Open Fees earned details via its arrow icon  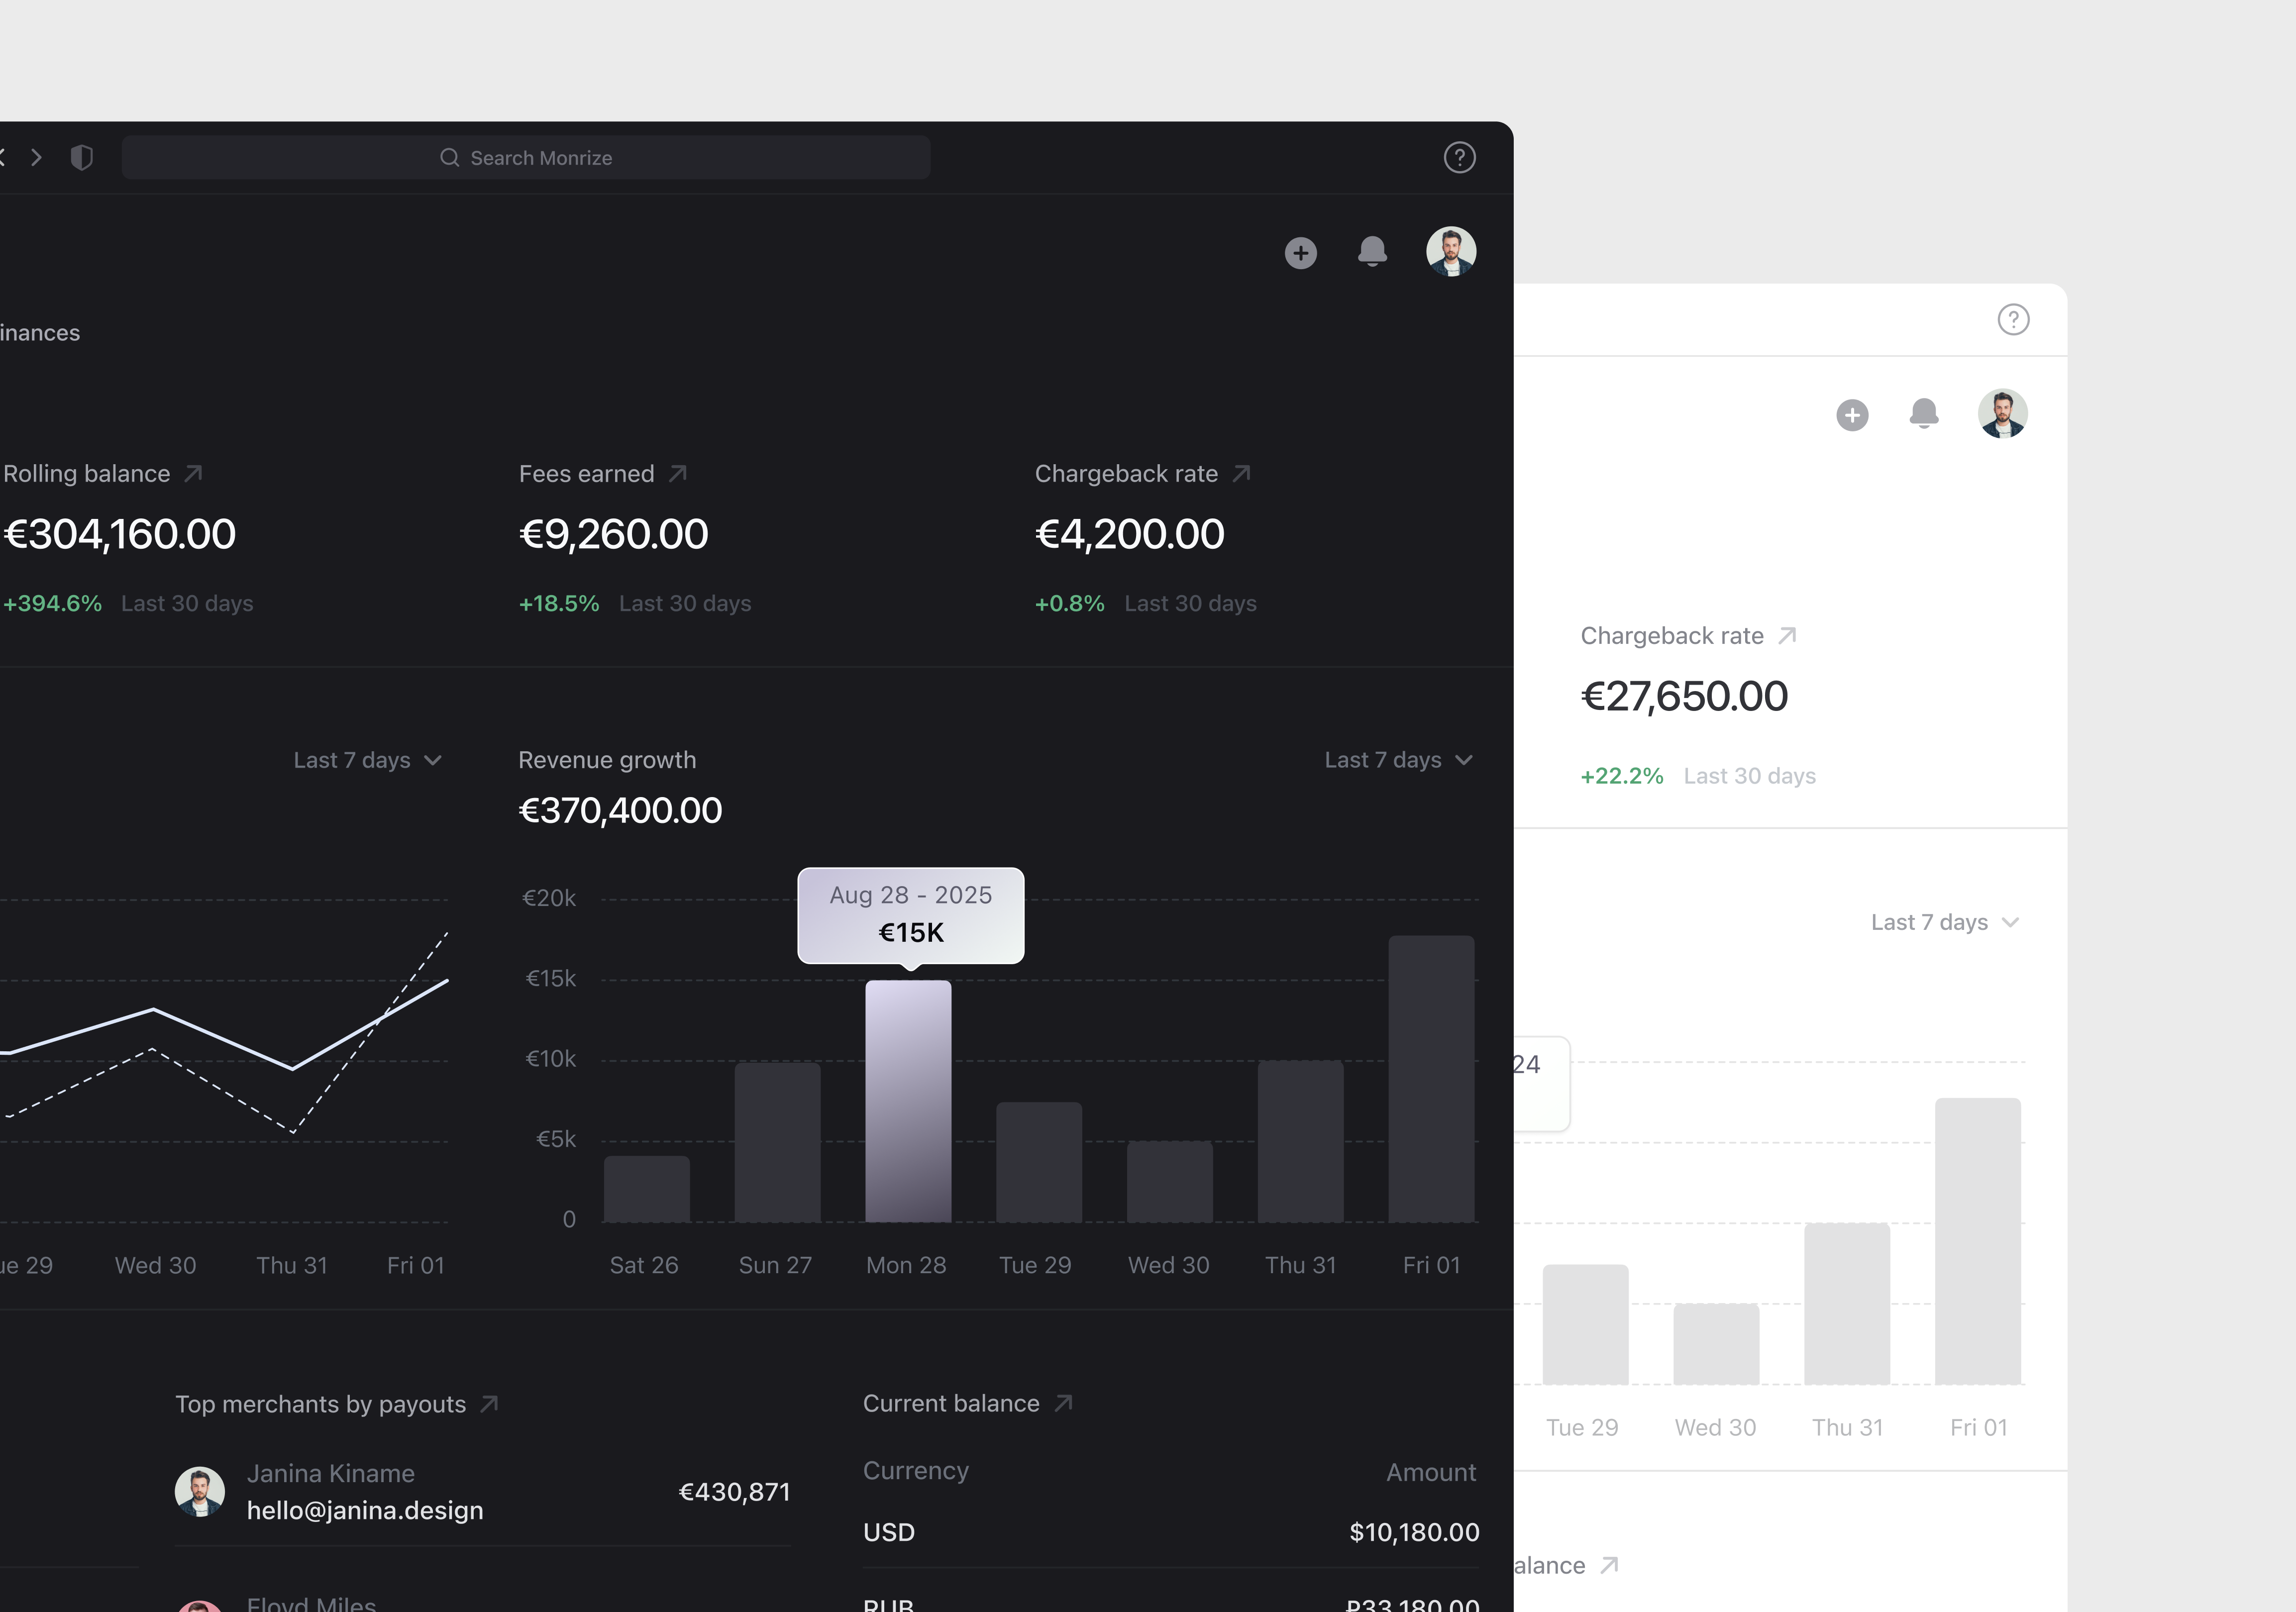pyautogui.click(x=678, y=473)
